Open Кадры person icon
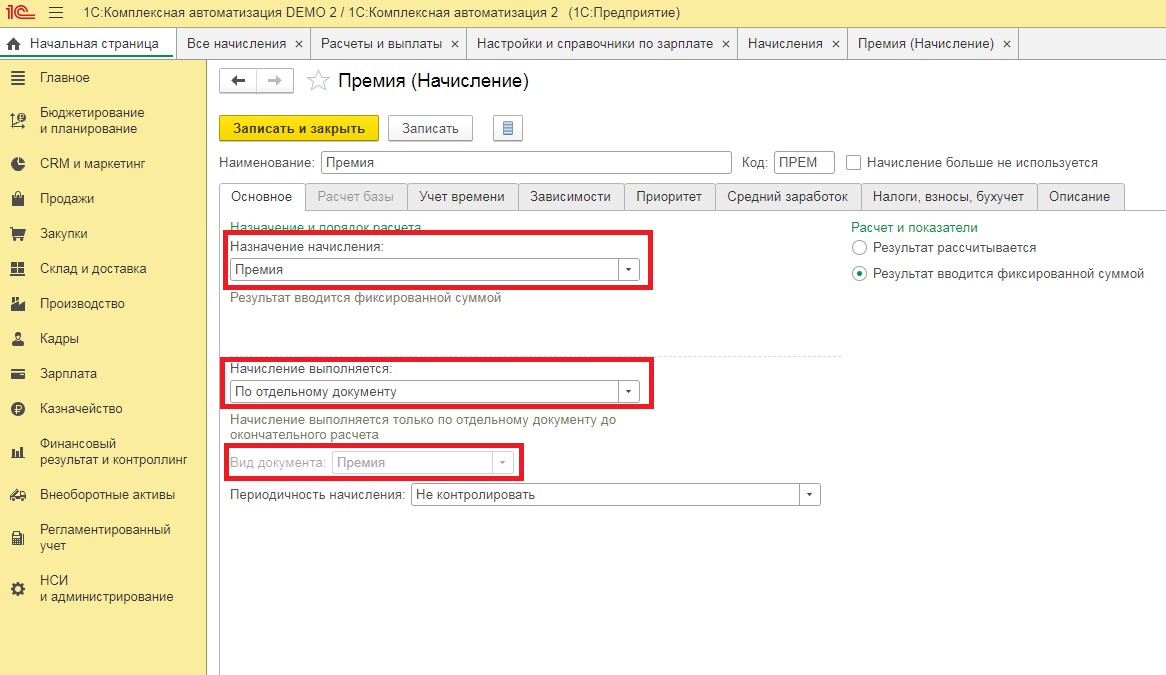The height and width of the screenshot is (675, 1166). 18,338
